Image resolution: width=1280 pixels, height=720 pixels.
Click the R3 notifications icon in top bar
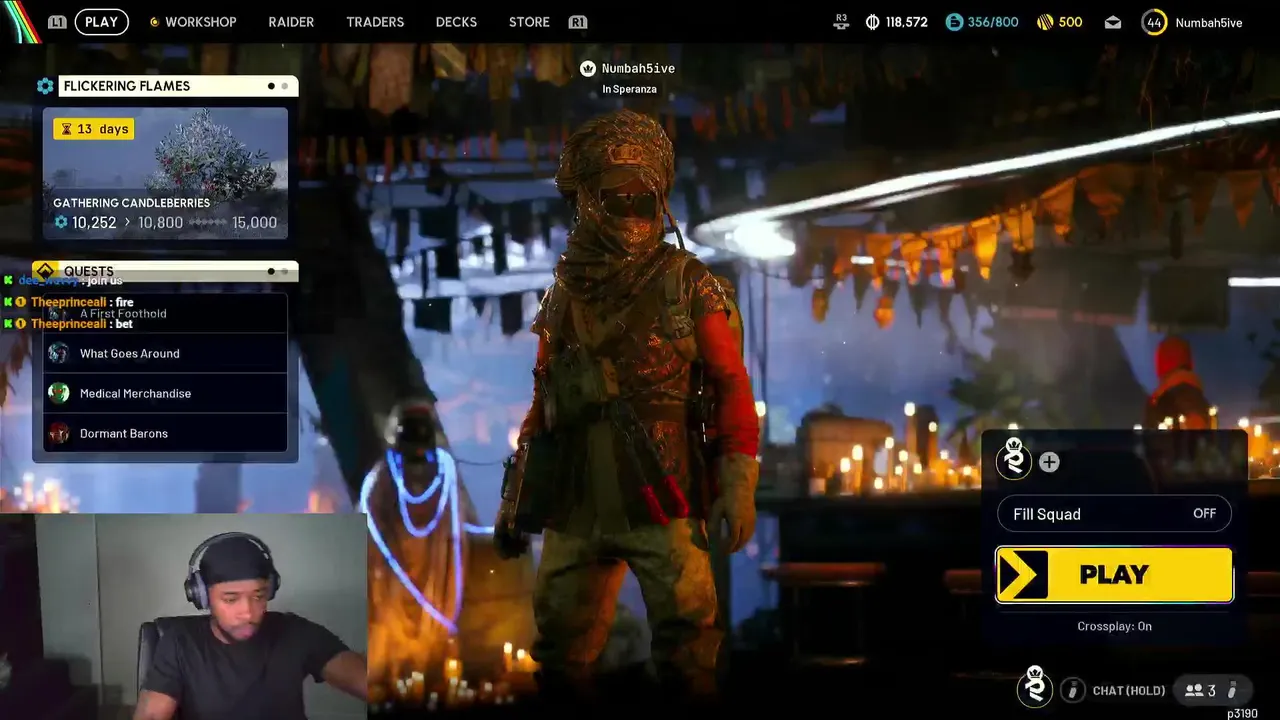[841, 22]
